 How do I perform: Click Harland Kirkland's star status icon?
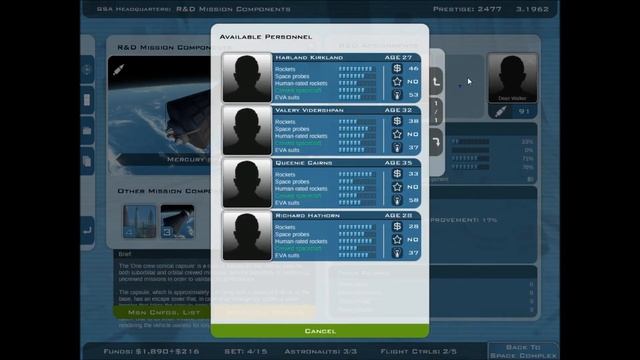coord(397,82)
